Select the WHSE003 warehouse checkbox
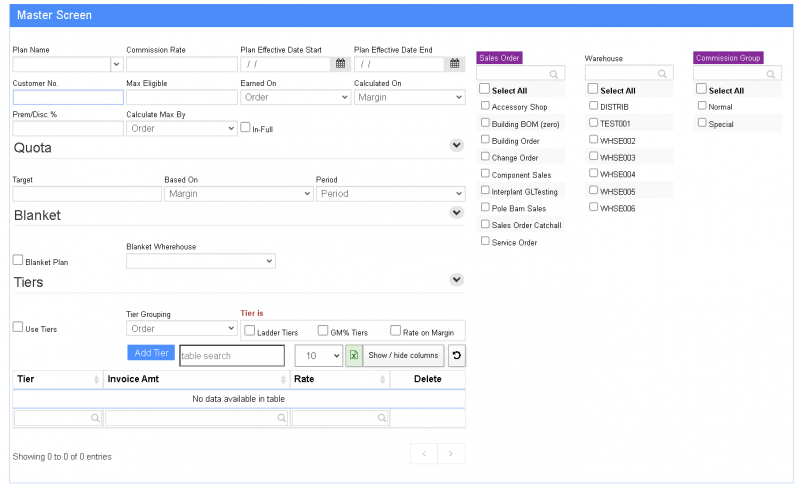Viewport: 800px width, 489px height. [x=594, y=157]
